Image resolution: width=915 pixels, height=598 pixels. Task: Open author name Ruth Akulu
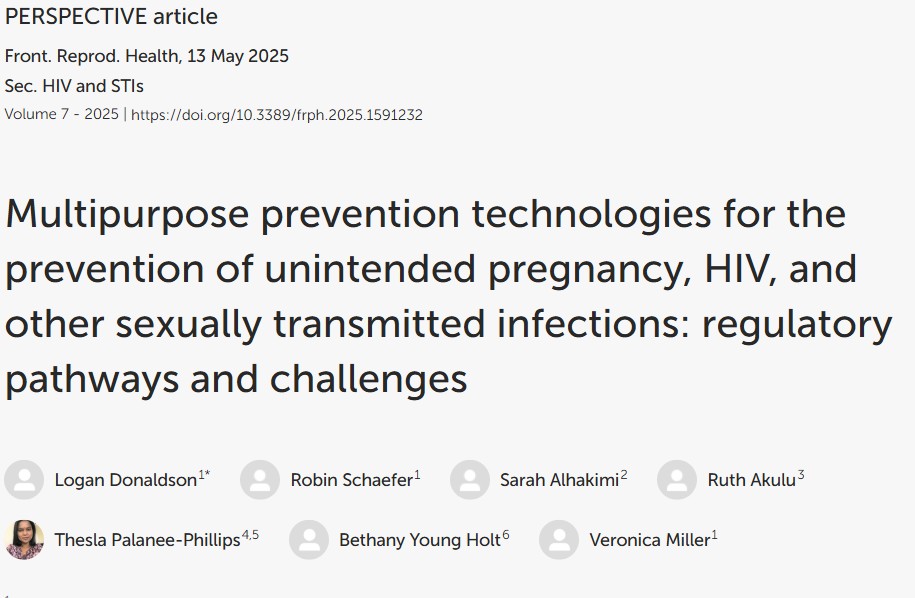pyautogui.click(x=752, y=480)
